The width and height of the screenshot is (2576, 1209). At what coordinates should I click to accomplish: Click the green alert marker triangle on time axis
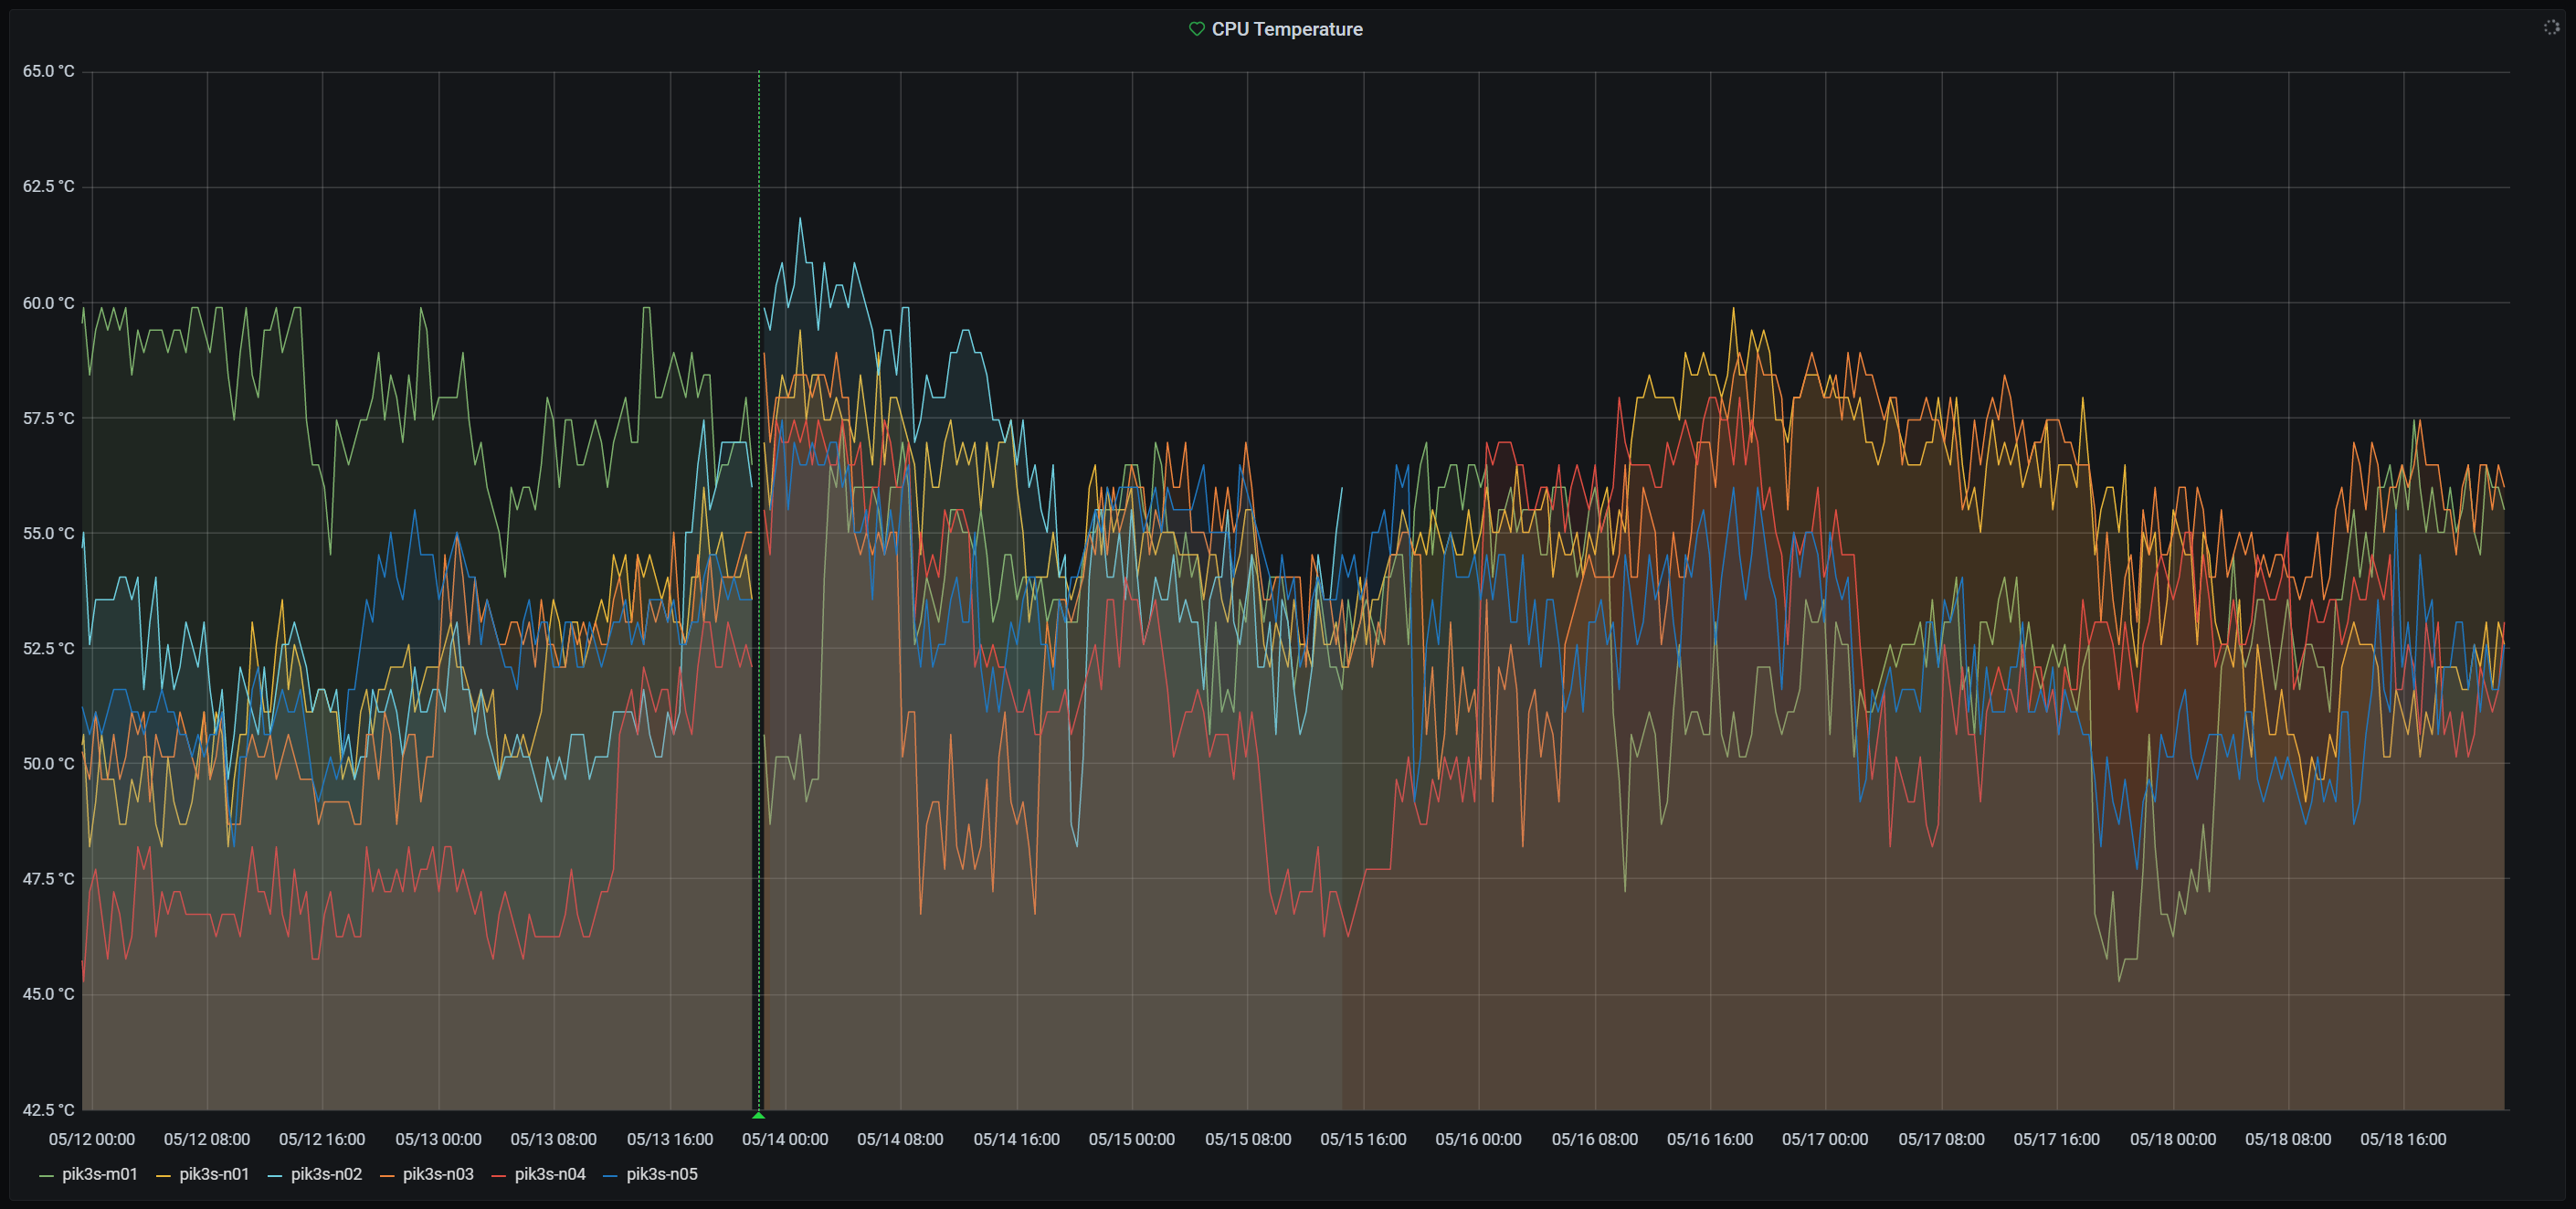click(758, 1114)
